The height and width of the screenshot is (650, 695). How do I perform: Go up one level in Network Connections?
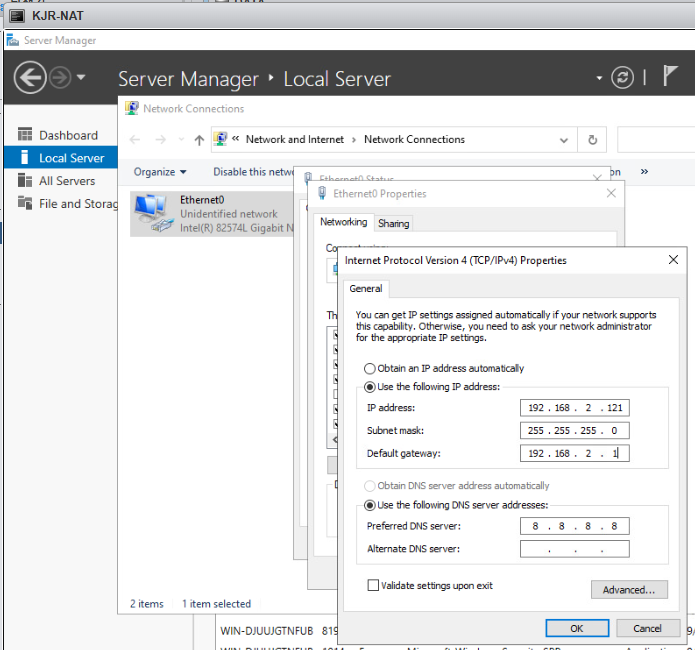tap(199, 140)
